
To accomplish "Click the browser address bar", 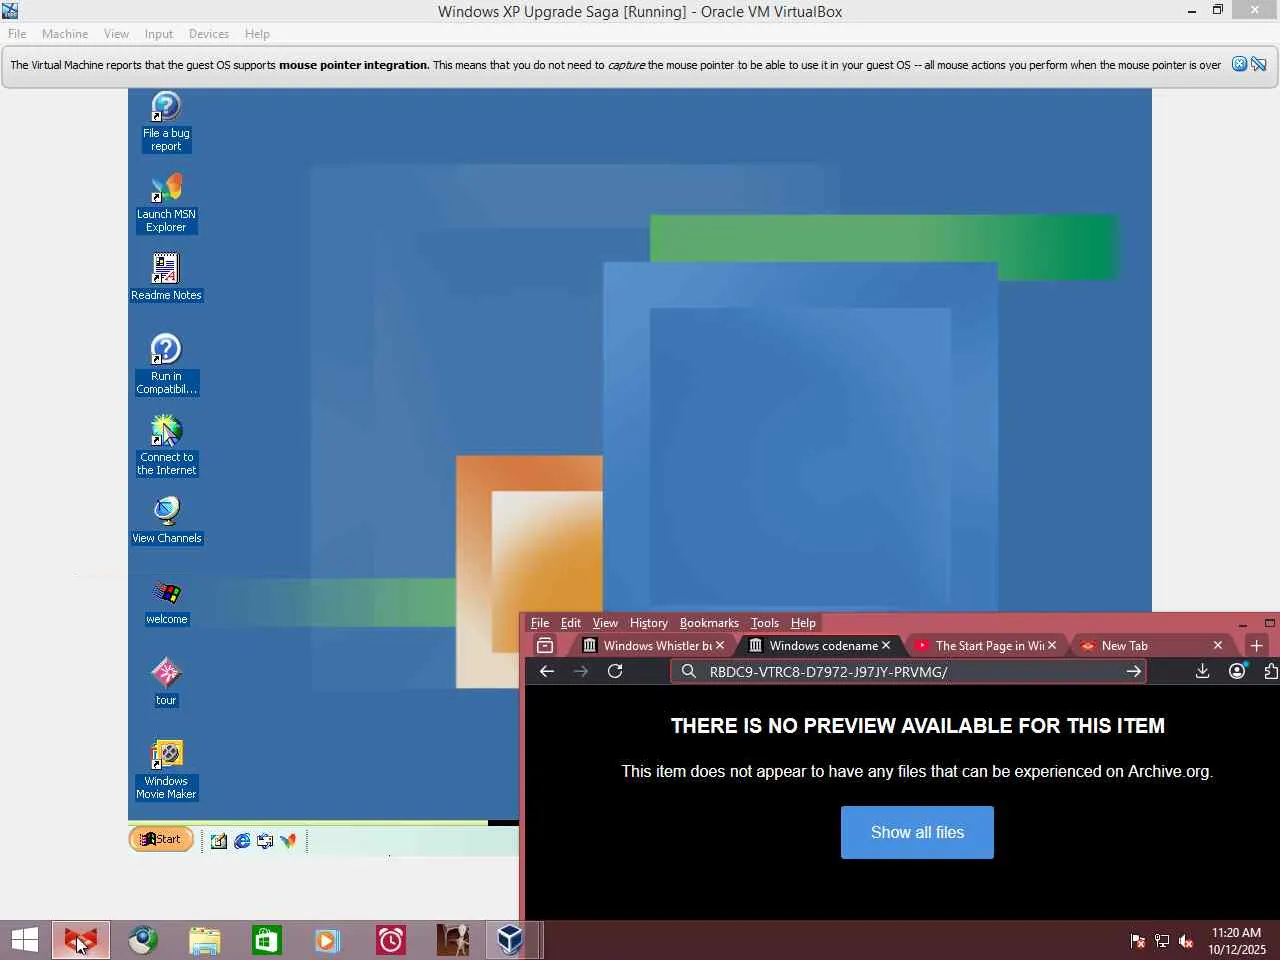I will pos(908,672).
